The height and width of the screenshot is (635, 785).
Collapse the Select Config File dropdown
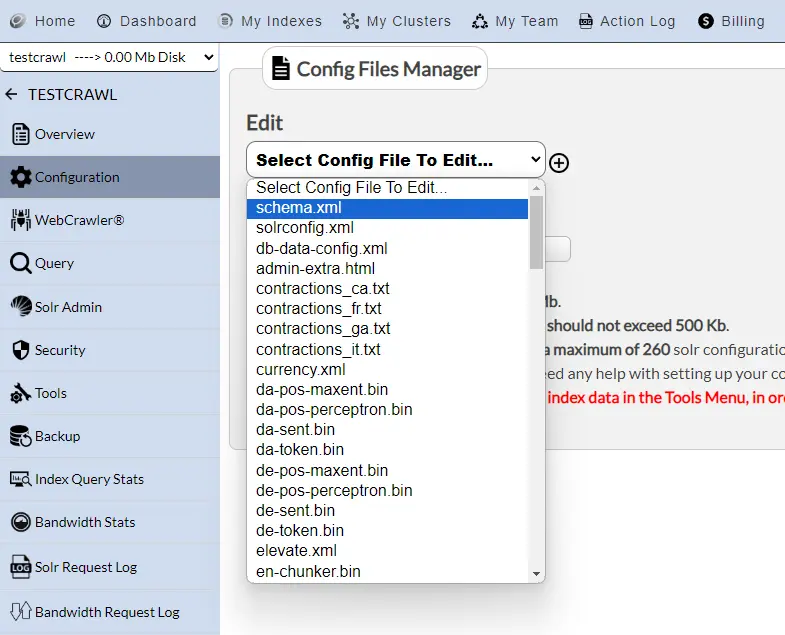(395, 160)
